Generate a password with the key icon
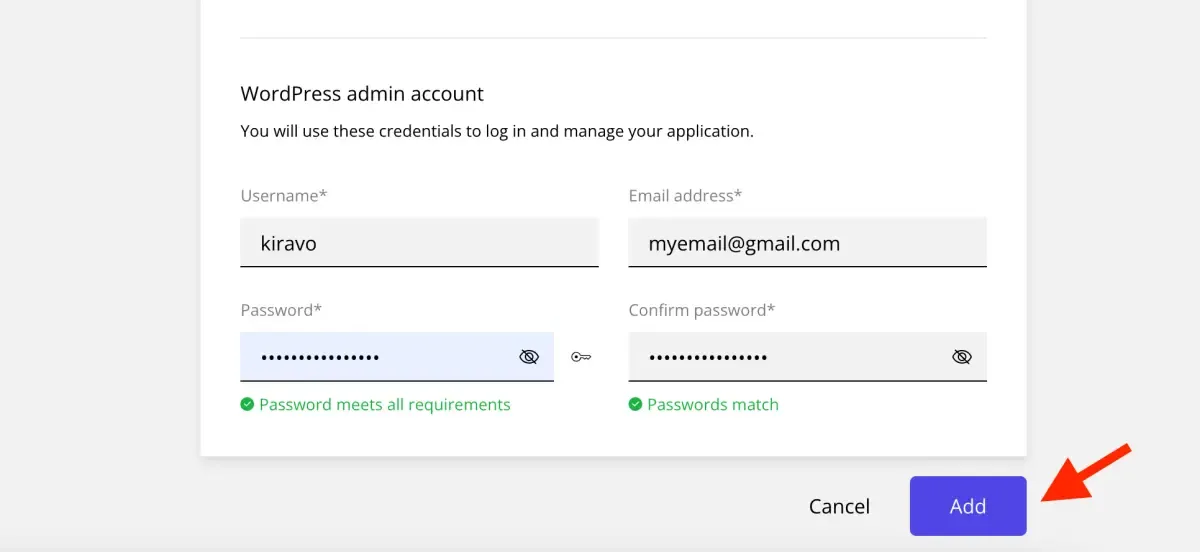Screen dimensions: 1200x552 tap(581, 357)
